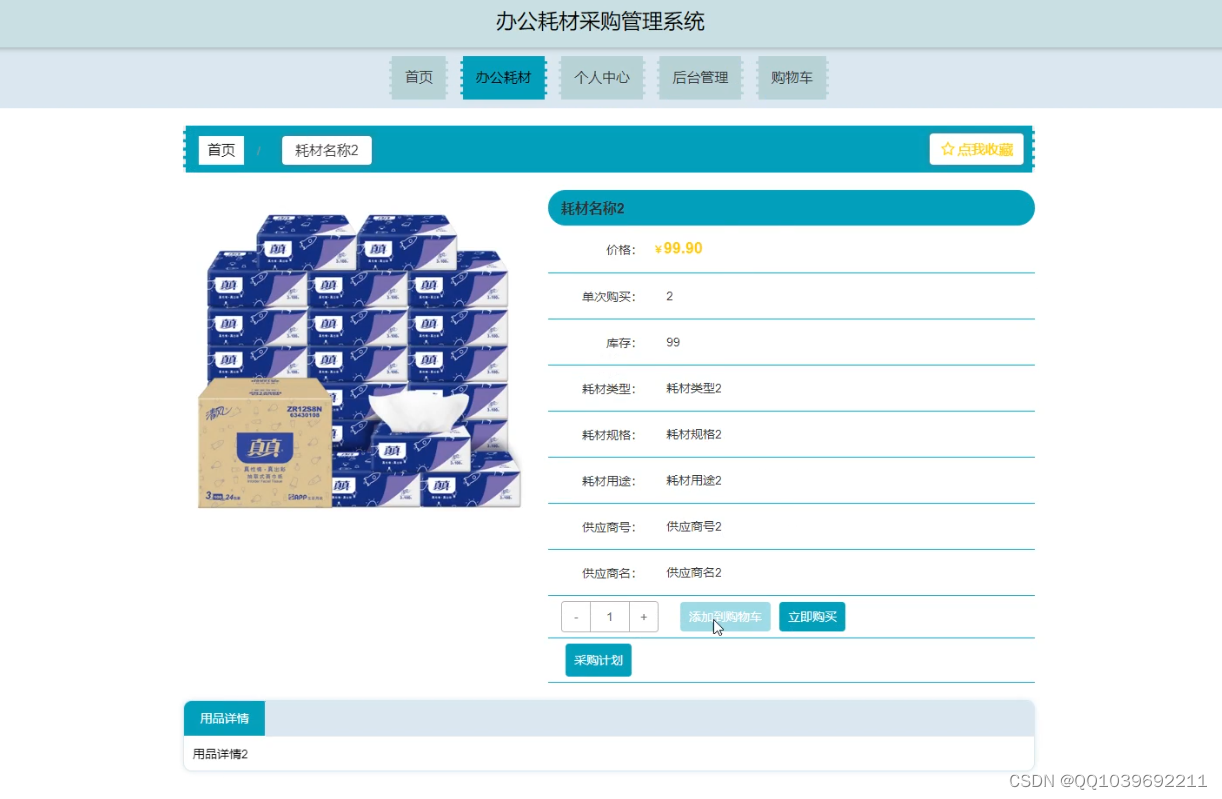Decrease quantity with the minus stepper
1222x799 pixels.
(576, 617)
